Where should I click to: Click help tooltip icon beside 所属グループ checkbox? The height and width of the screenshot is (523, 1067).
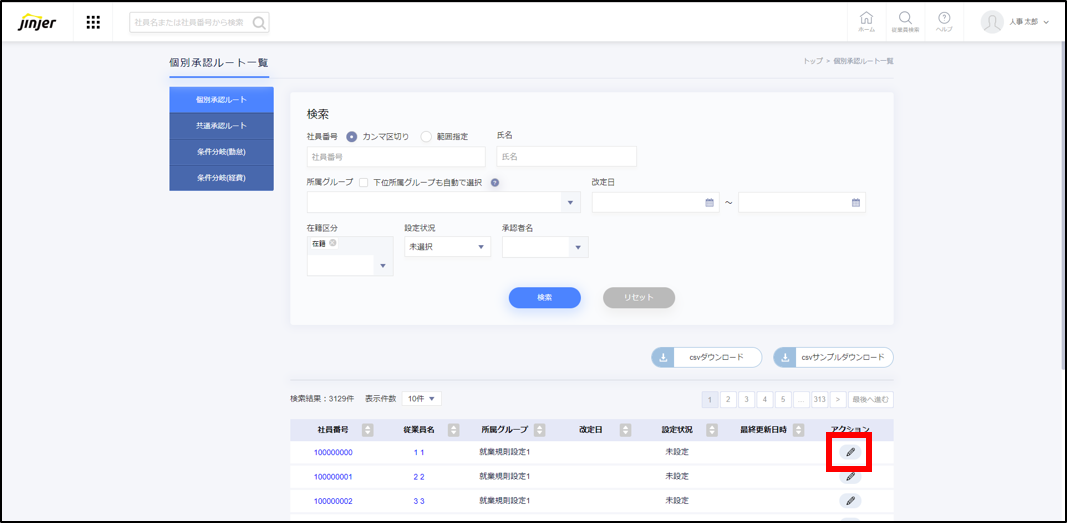(495, 182)
